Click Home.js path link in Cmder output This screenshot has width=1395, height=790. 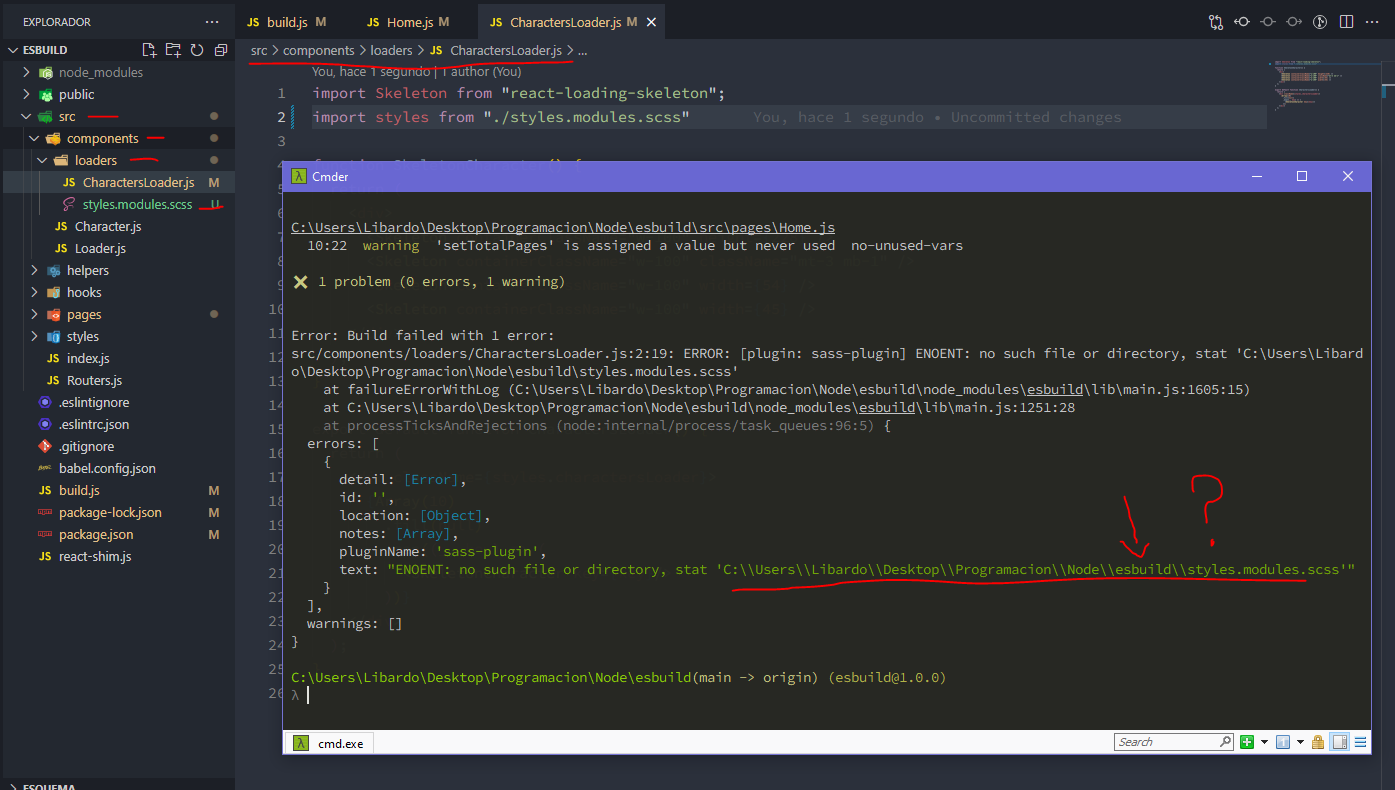tap(563, 227)
